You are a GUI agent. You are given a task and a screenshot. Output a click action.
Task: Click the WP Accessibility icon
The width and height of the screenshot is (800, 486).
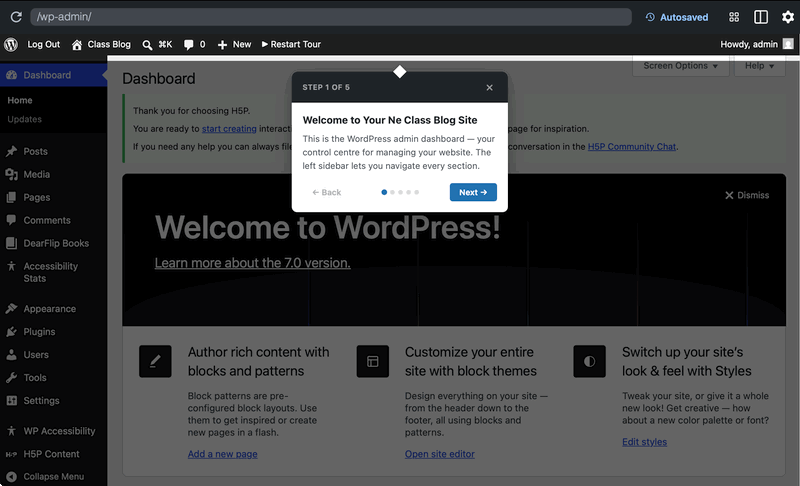coord(11,431)
